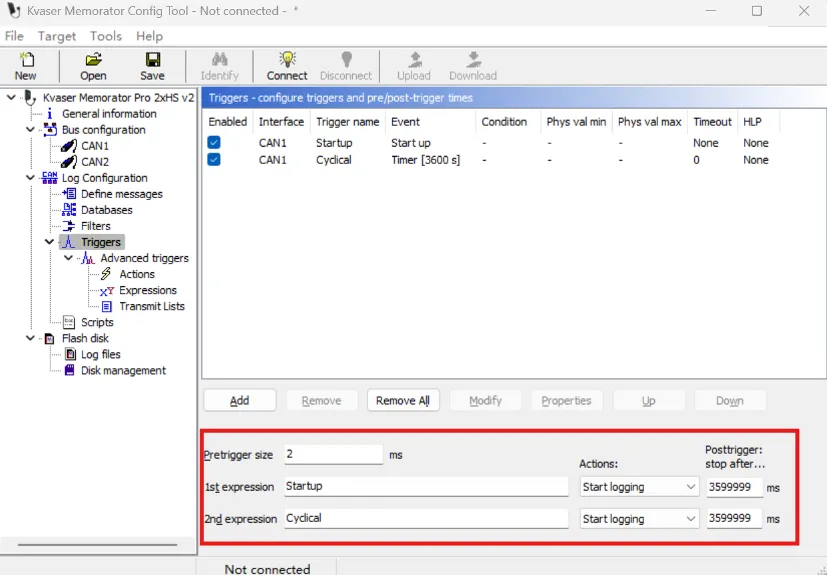
Task: Select the Actions lightning icon
Action: [106, 274]
